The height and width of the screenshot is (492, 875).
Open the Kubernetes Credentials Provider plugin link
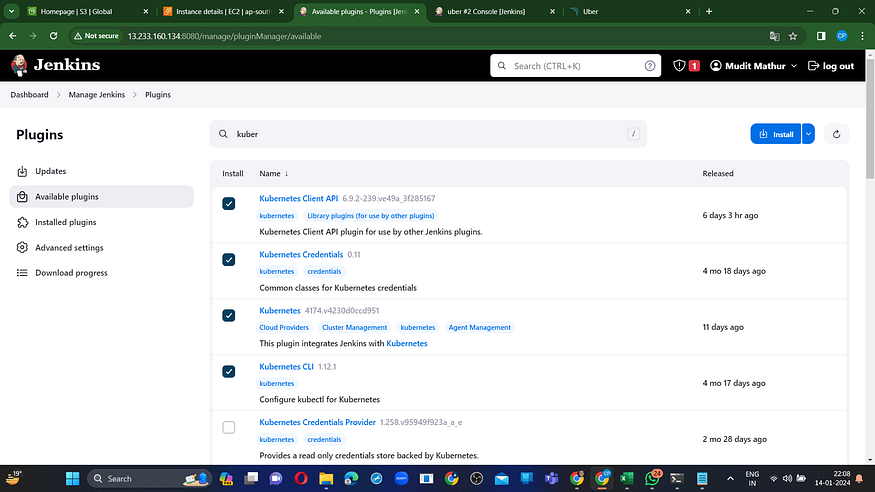tap(317, 422)
